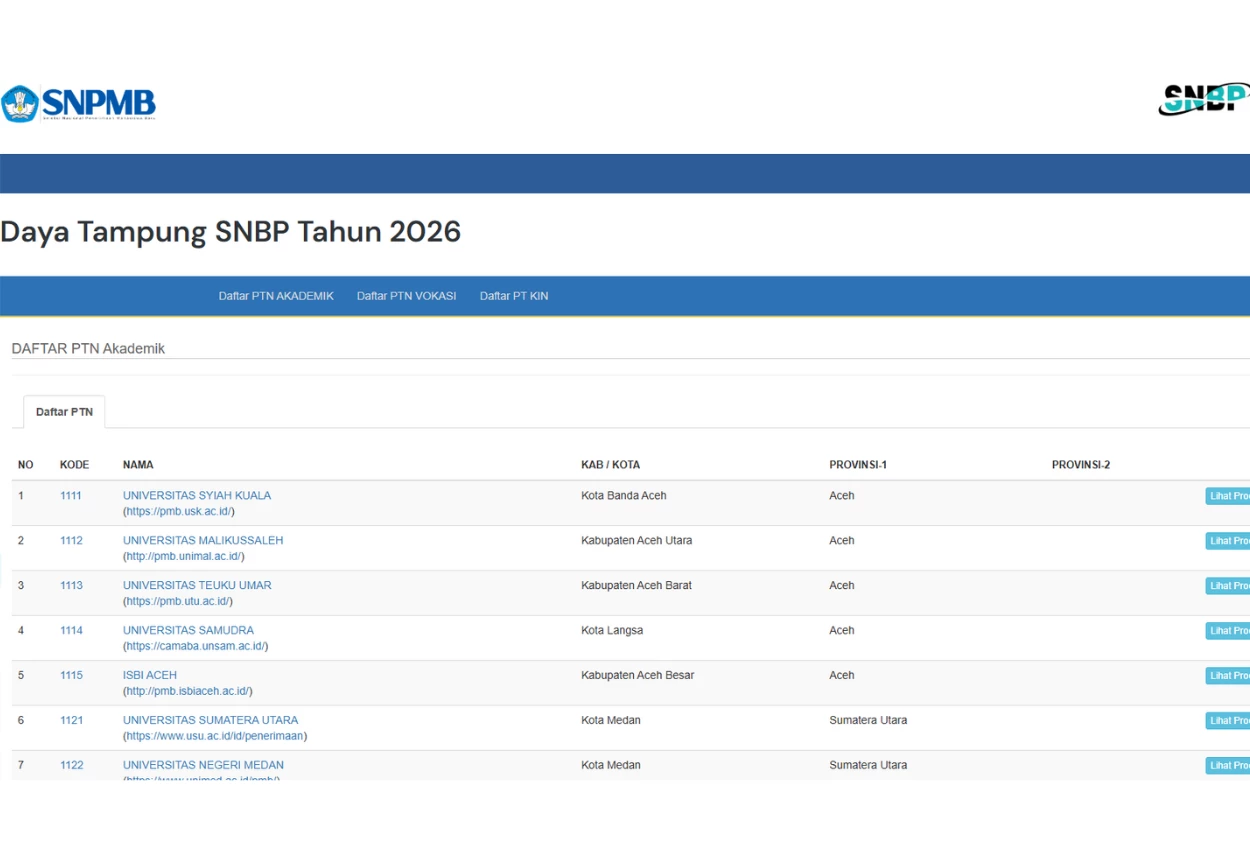Open code link 1113

click(x=71, y=586)
